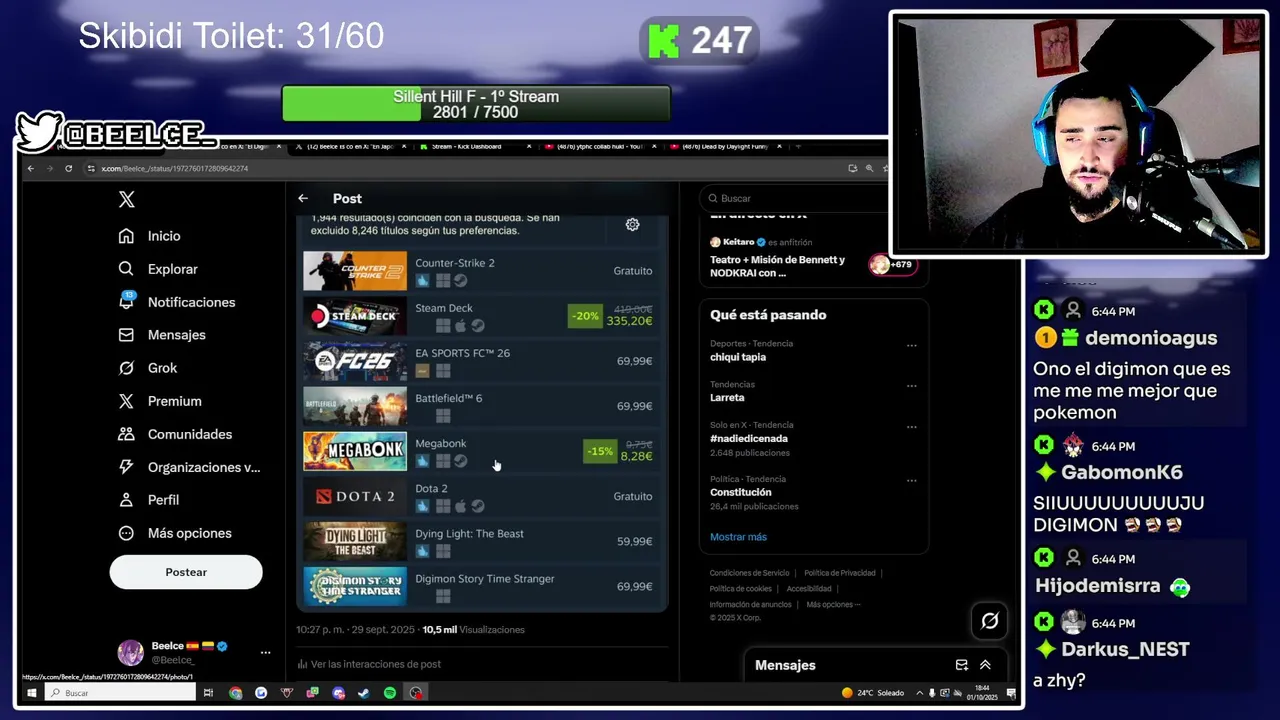Click the Comunidades people icon
The width and height of the screenshot is (1280, 720).
pyautogui.click(x=126, y=434)
